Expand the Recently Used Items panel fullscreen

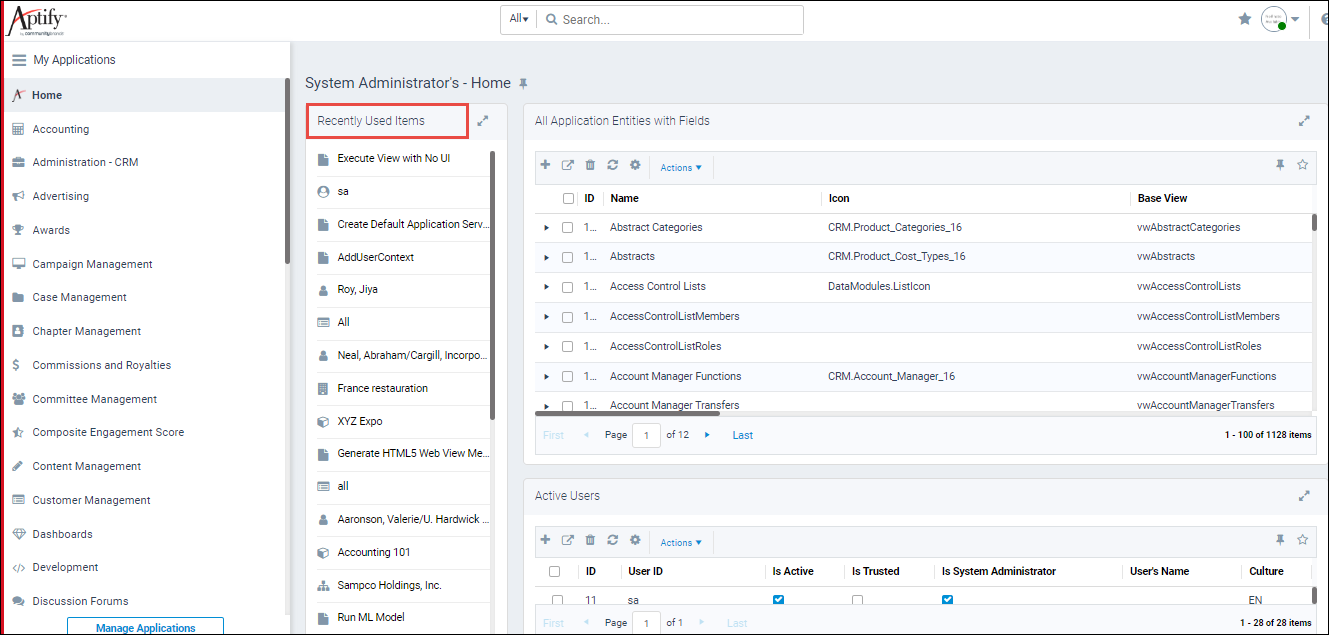click(x=483, y=119)
